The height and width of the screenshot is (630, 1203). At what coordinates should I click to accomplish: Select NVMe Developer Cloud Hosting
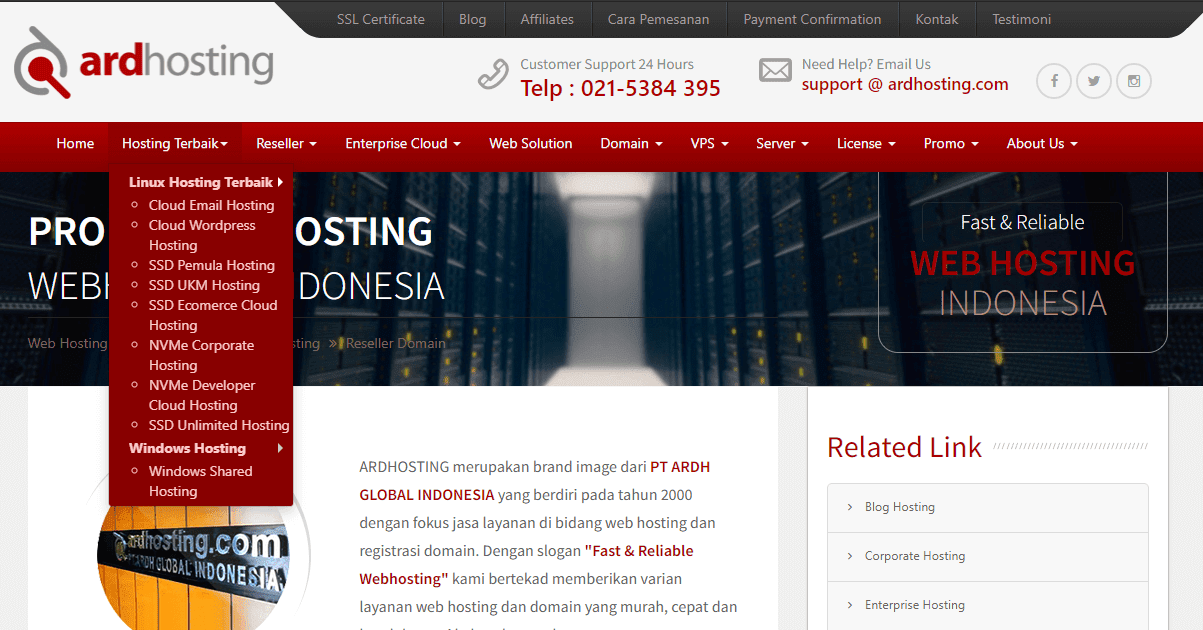click(202, 395)
